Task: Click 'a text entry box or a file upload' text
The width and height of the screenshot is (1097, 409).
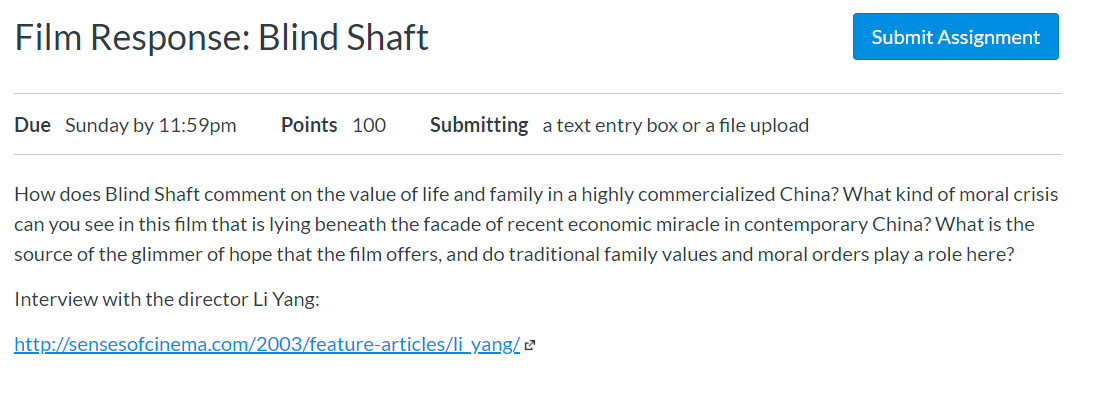Action: (675, 126)
